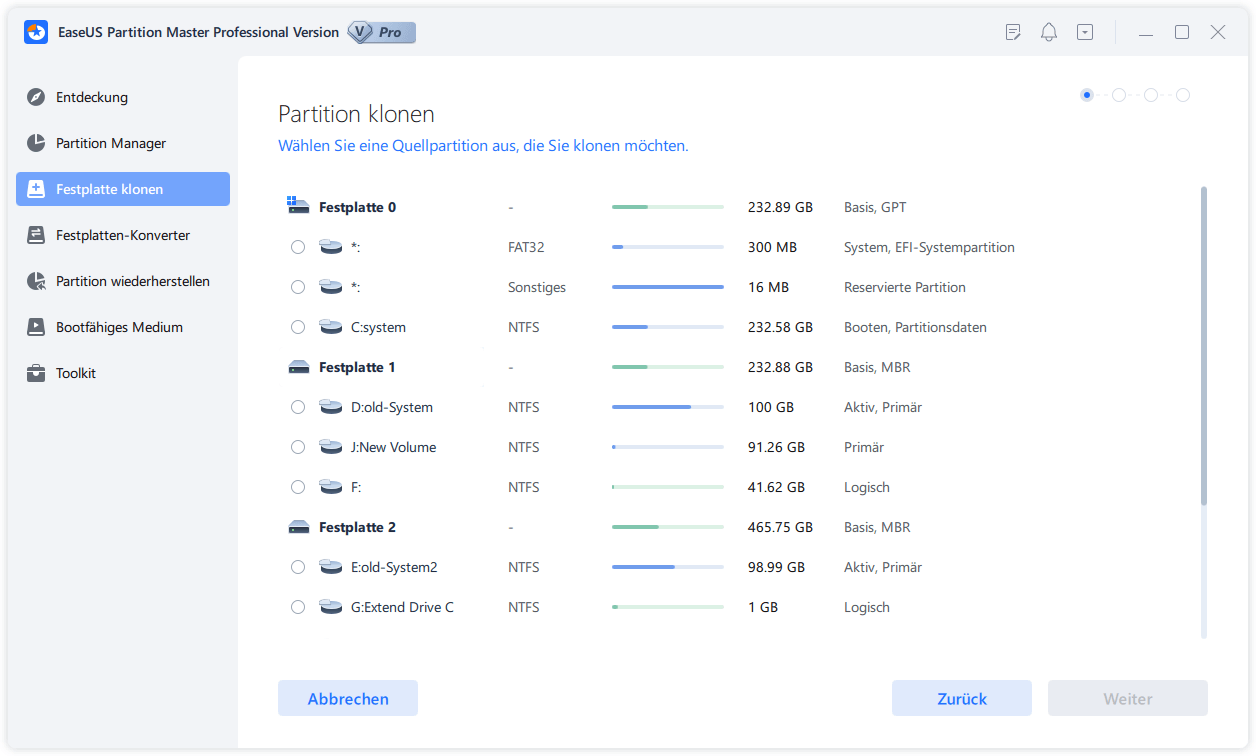Click the Sonstiges partition drive icon
The width and height of the screenshot is (1256, 756).
pos(330,287)
